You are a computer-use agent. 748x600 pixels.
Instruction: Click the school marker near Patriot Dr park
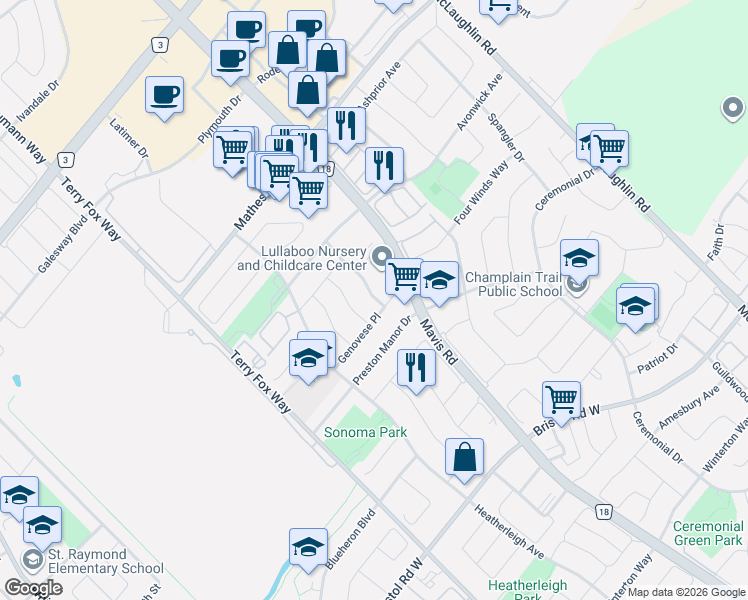635,309
